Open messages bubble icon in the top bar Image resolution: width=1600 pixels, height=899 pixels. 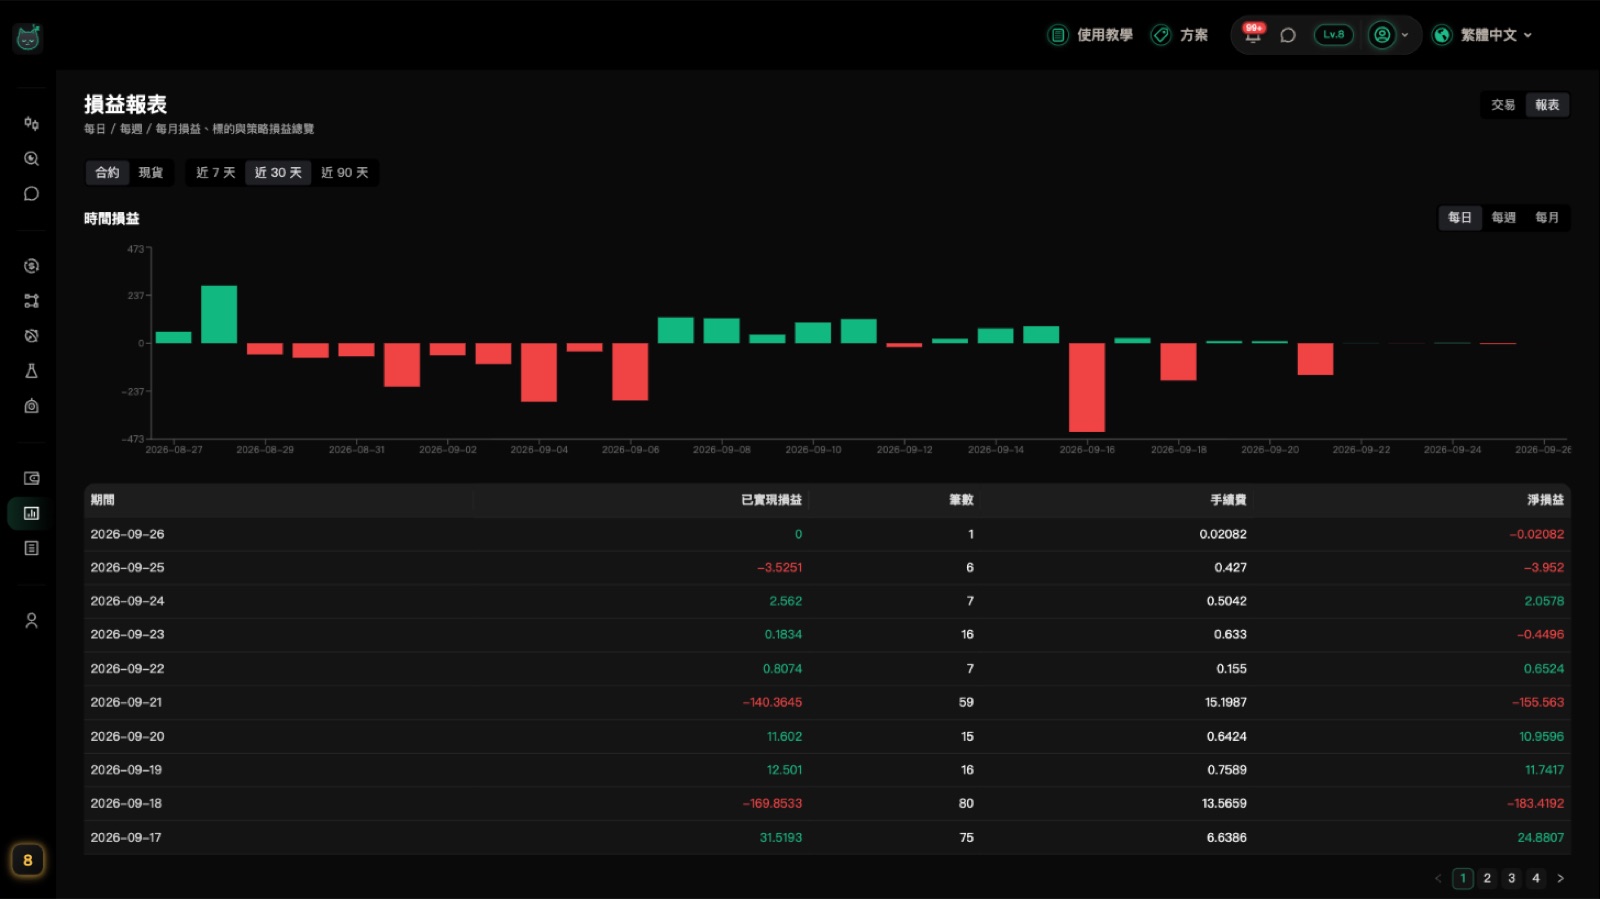pyautogui.click(x=1288, y=35)
